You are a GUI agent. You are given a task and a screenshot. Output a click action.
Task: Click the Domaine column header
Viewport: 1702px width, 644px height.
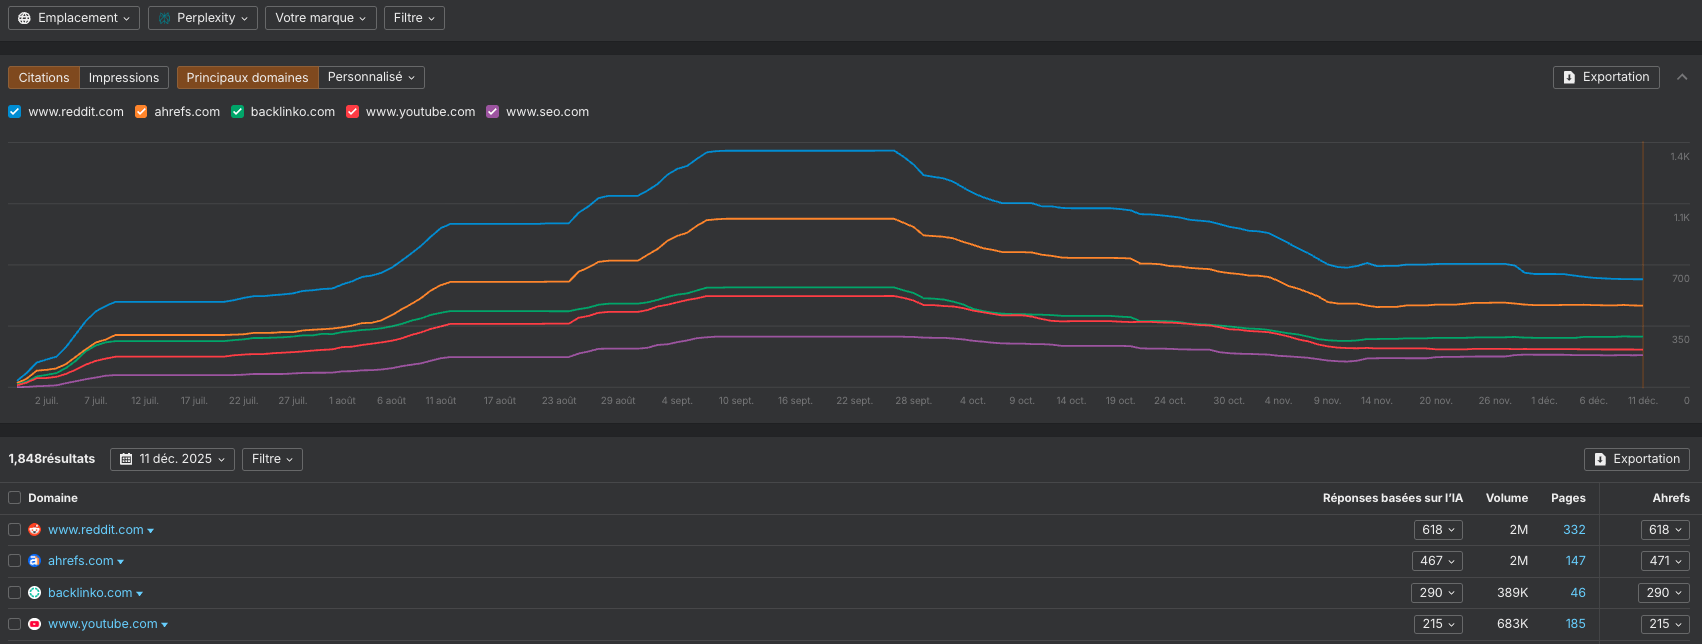tap(53, 498)
